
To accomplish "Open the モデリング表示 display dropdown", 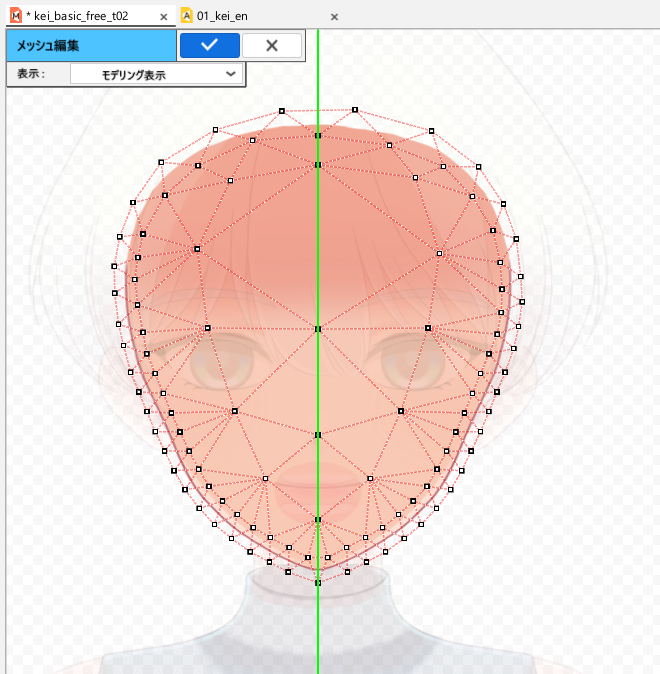I will click(155, 75).
